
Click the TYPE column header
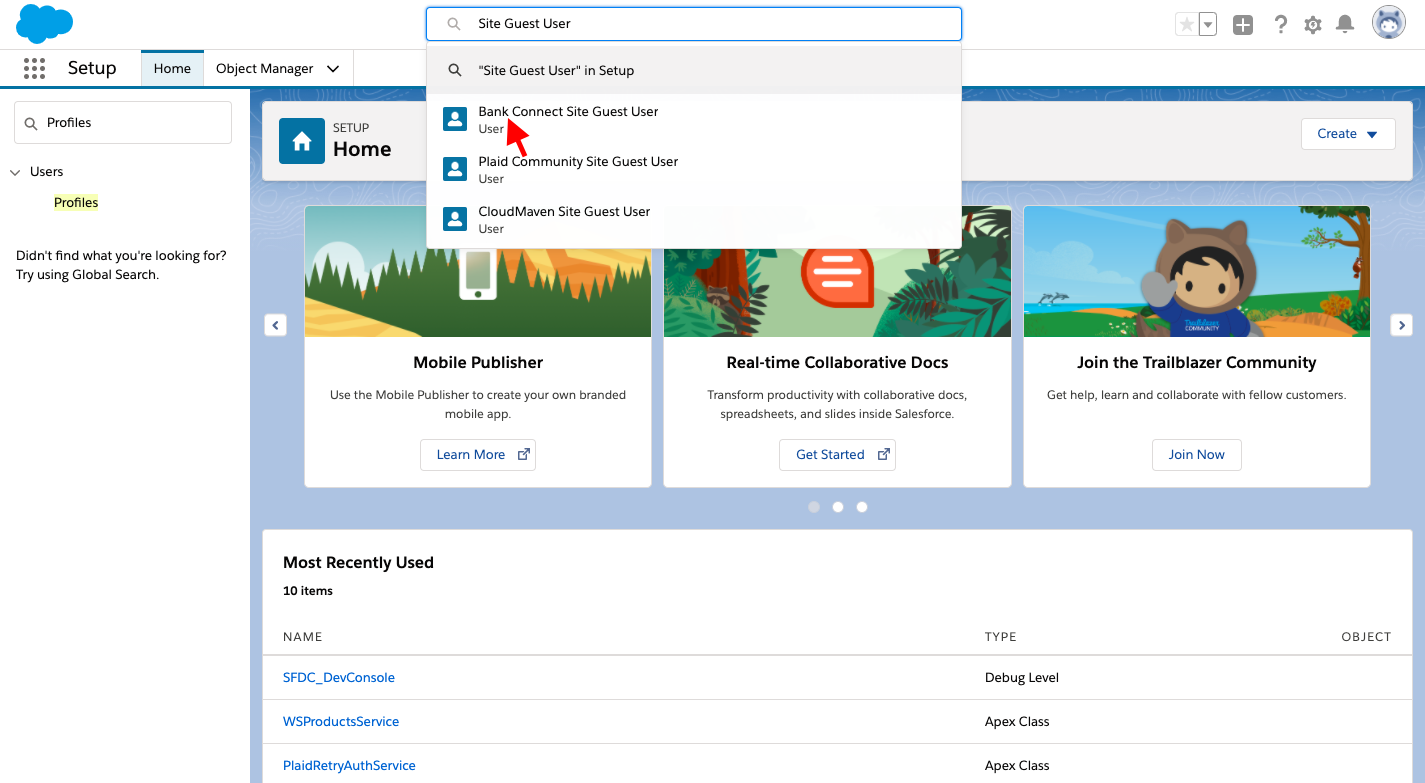pos(1000,636)
